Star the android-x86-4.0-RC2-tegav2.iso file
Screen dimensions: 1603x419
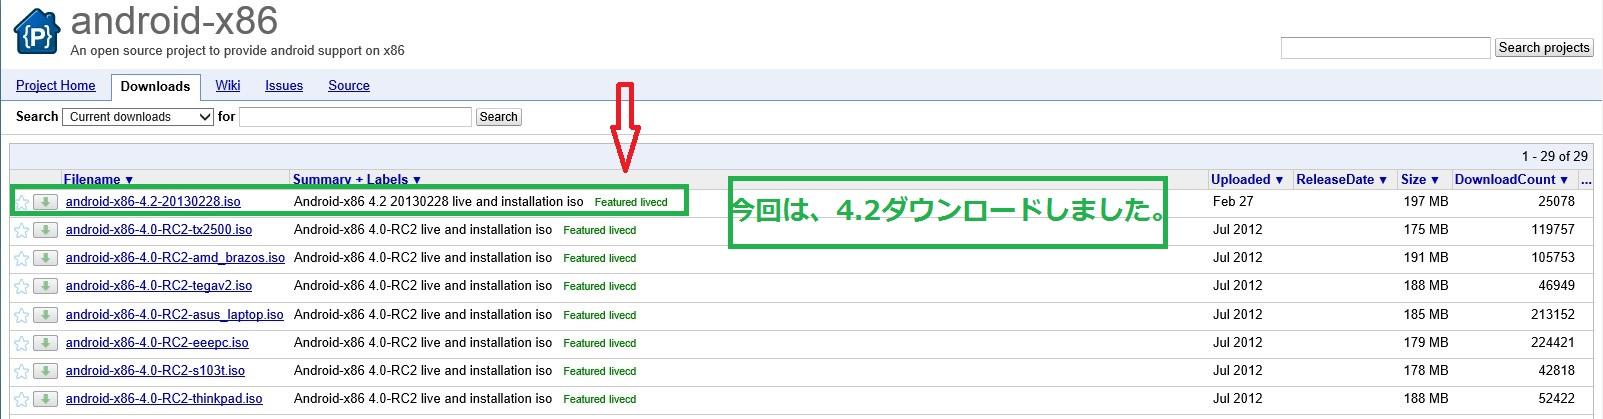22,286
